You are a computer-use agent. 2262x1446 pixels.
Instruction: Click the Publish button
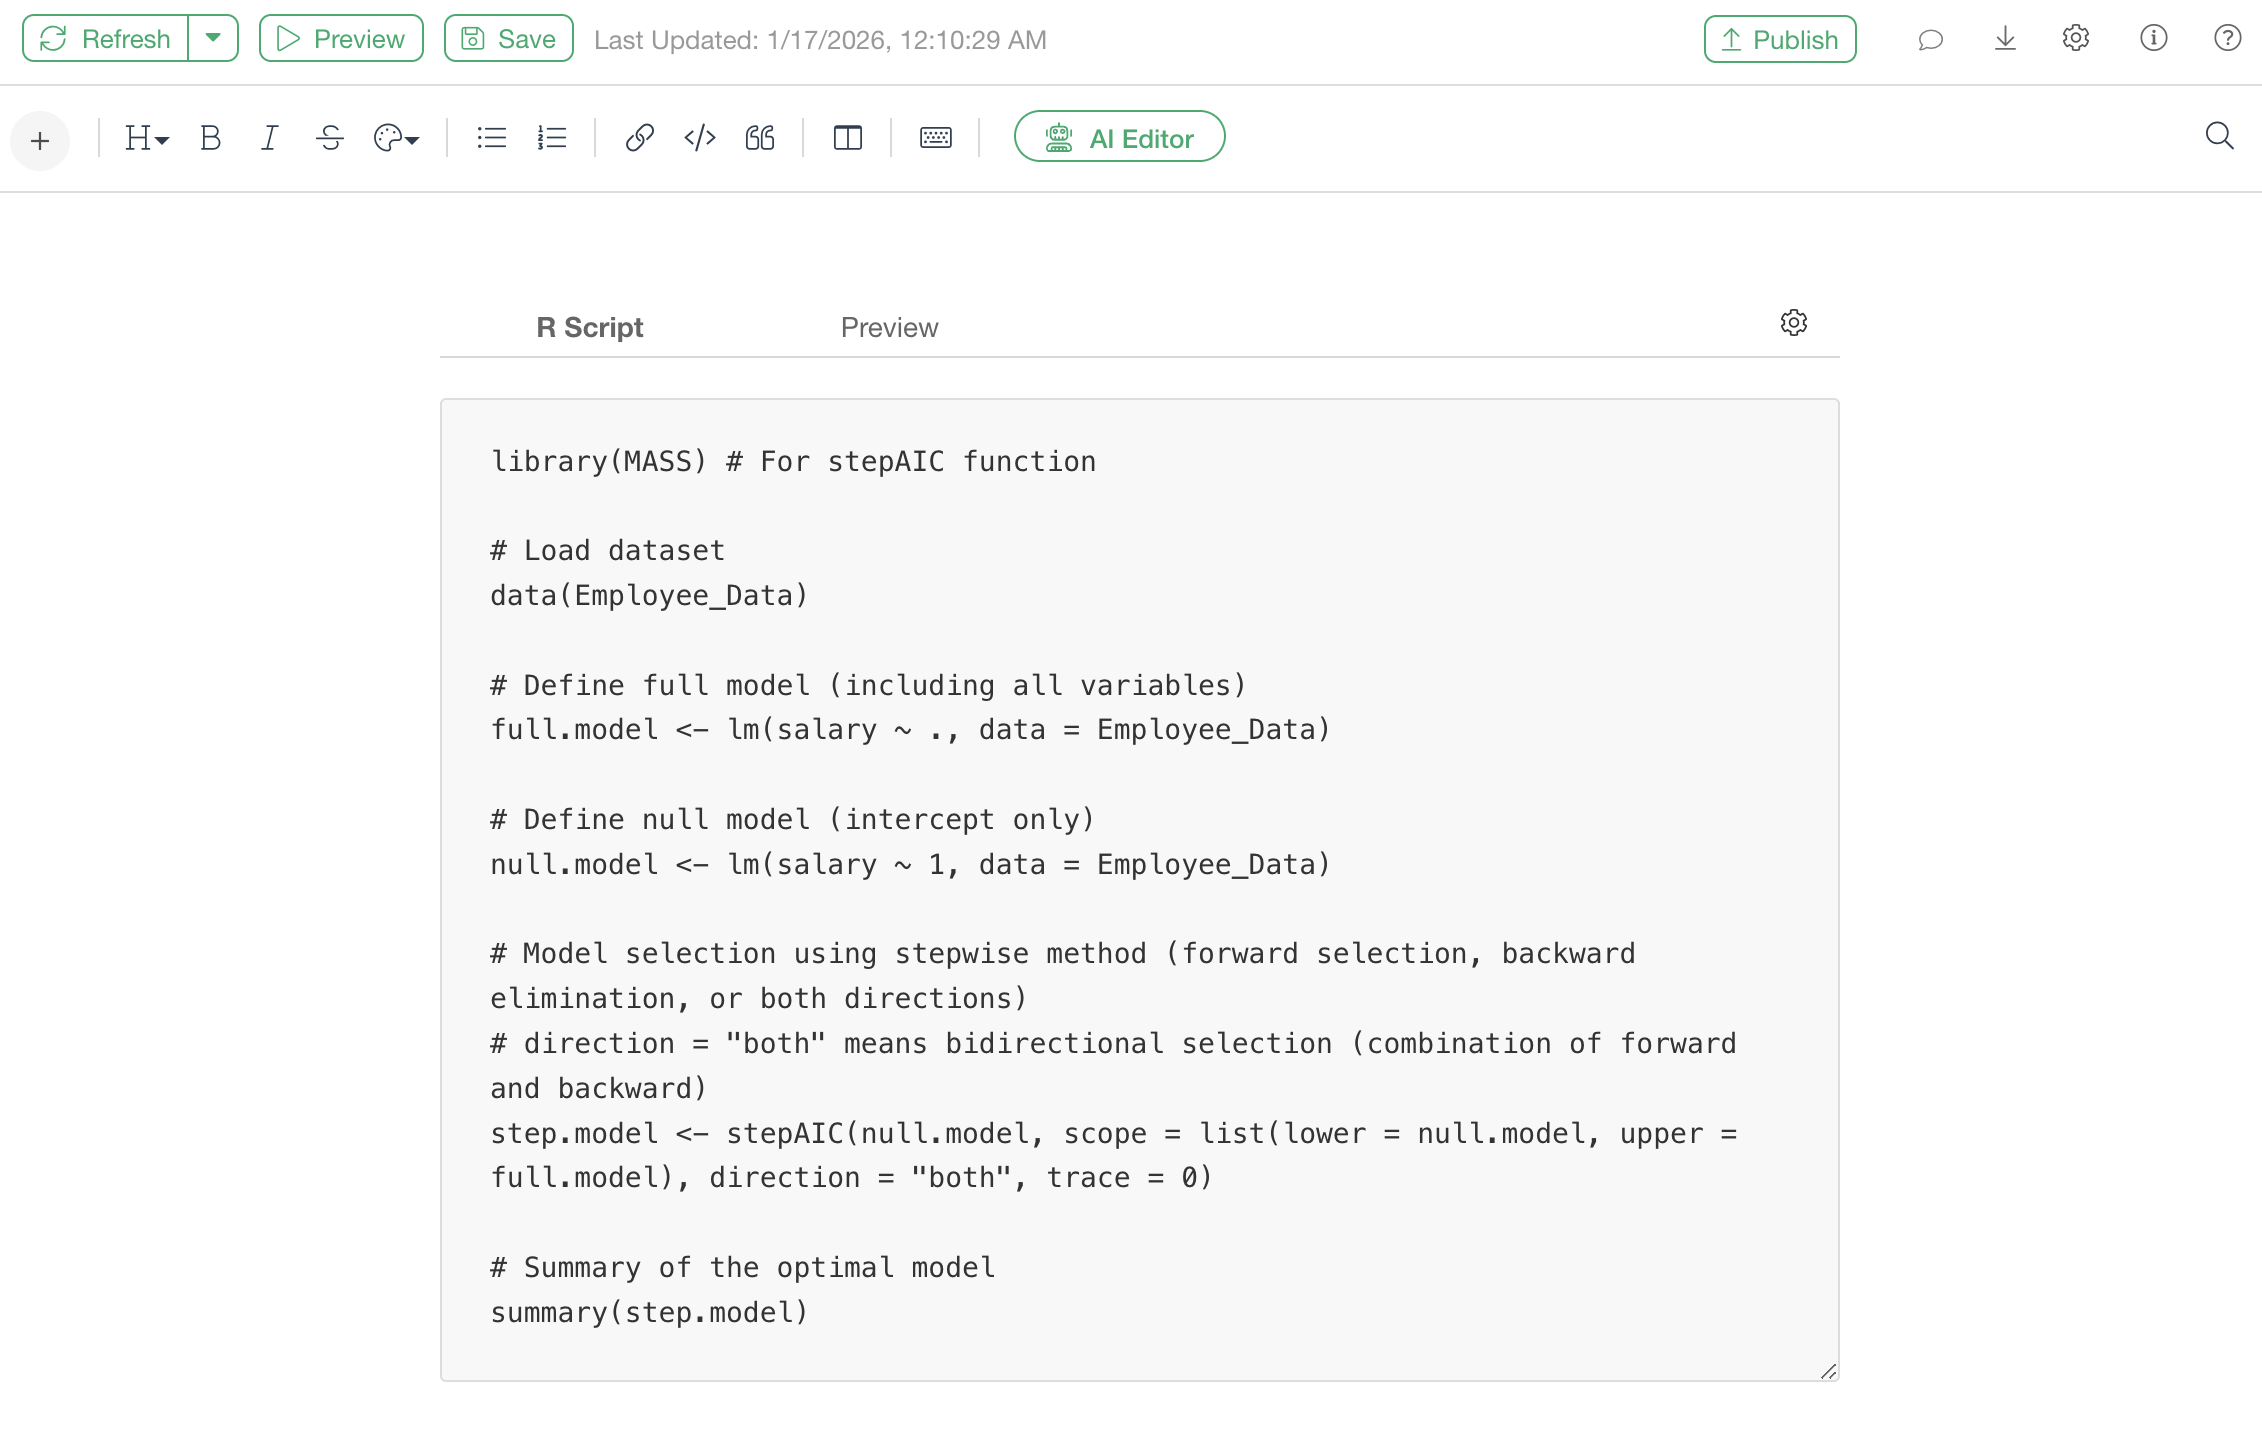click(1780, 40)
